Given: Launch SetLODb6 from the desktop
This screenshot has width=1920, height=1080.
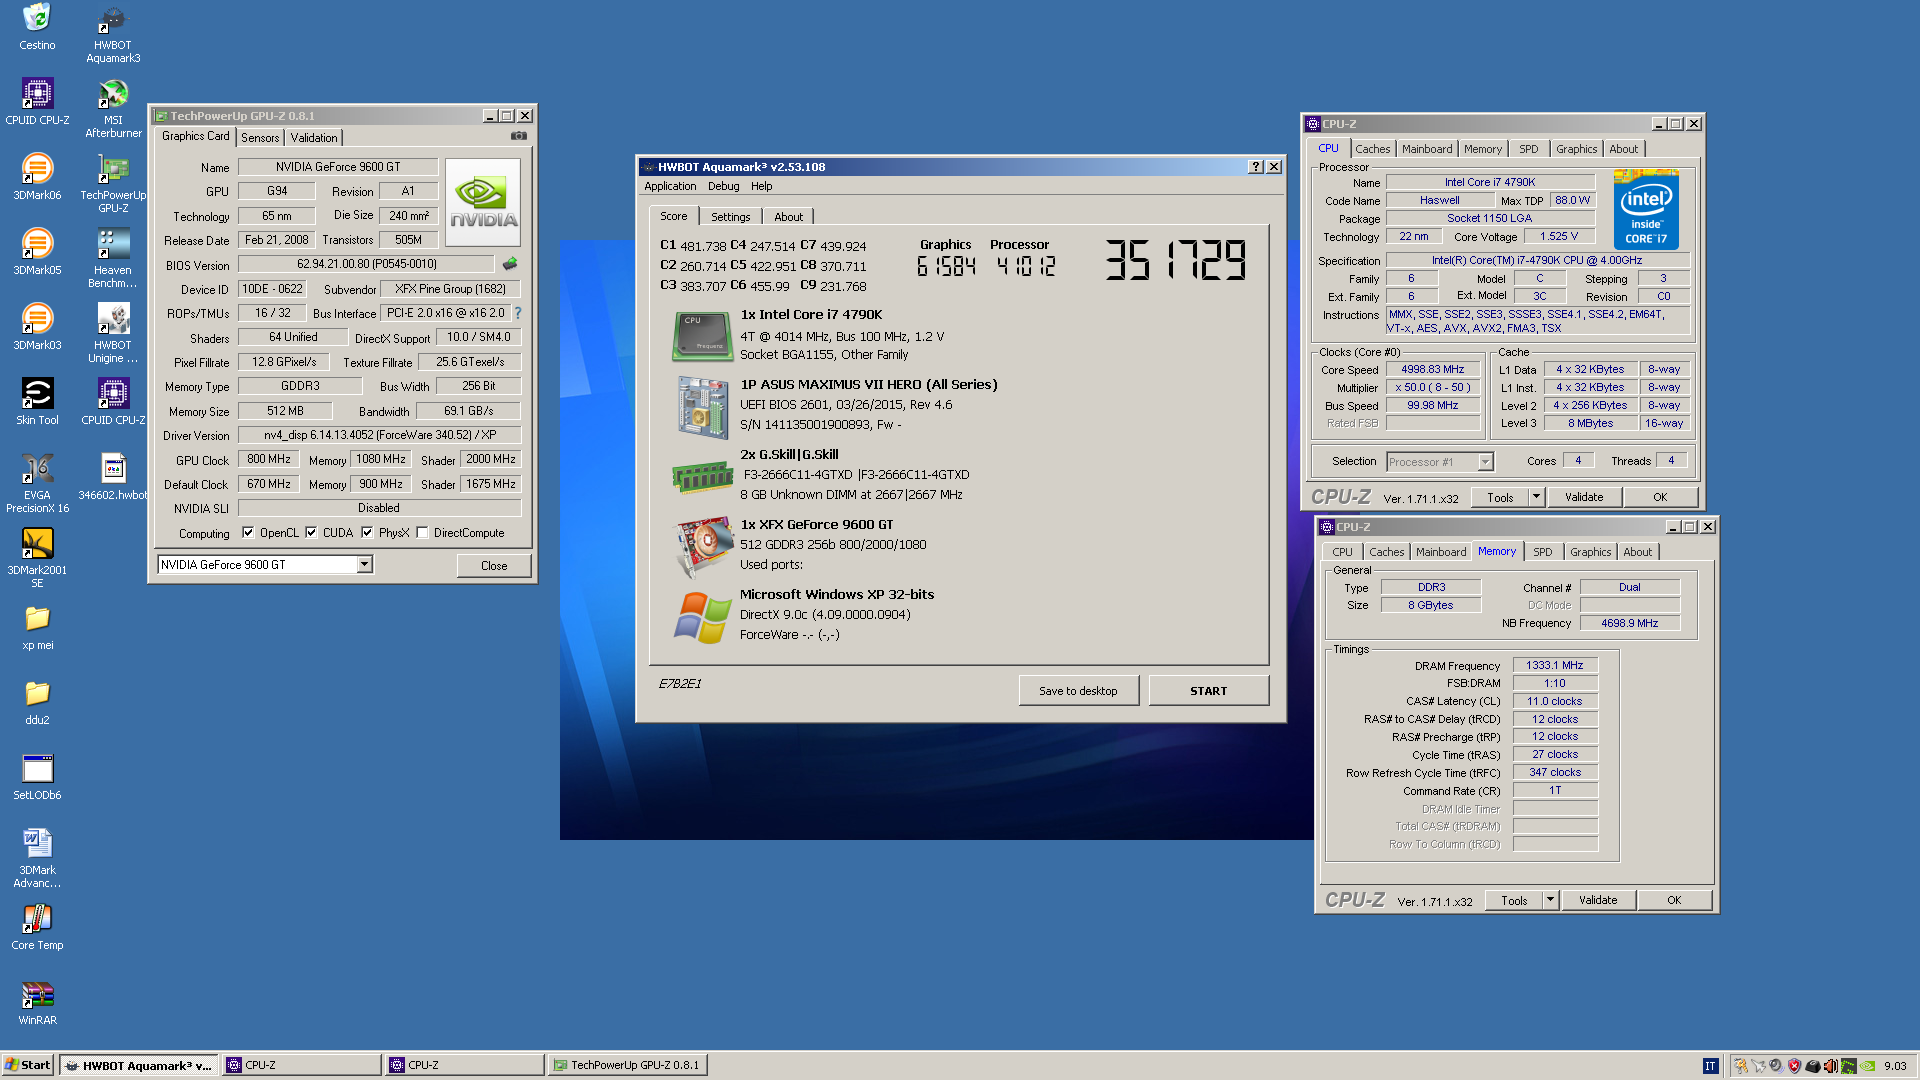Looking at the screenshot, I should 37,776.
